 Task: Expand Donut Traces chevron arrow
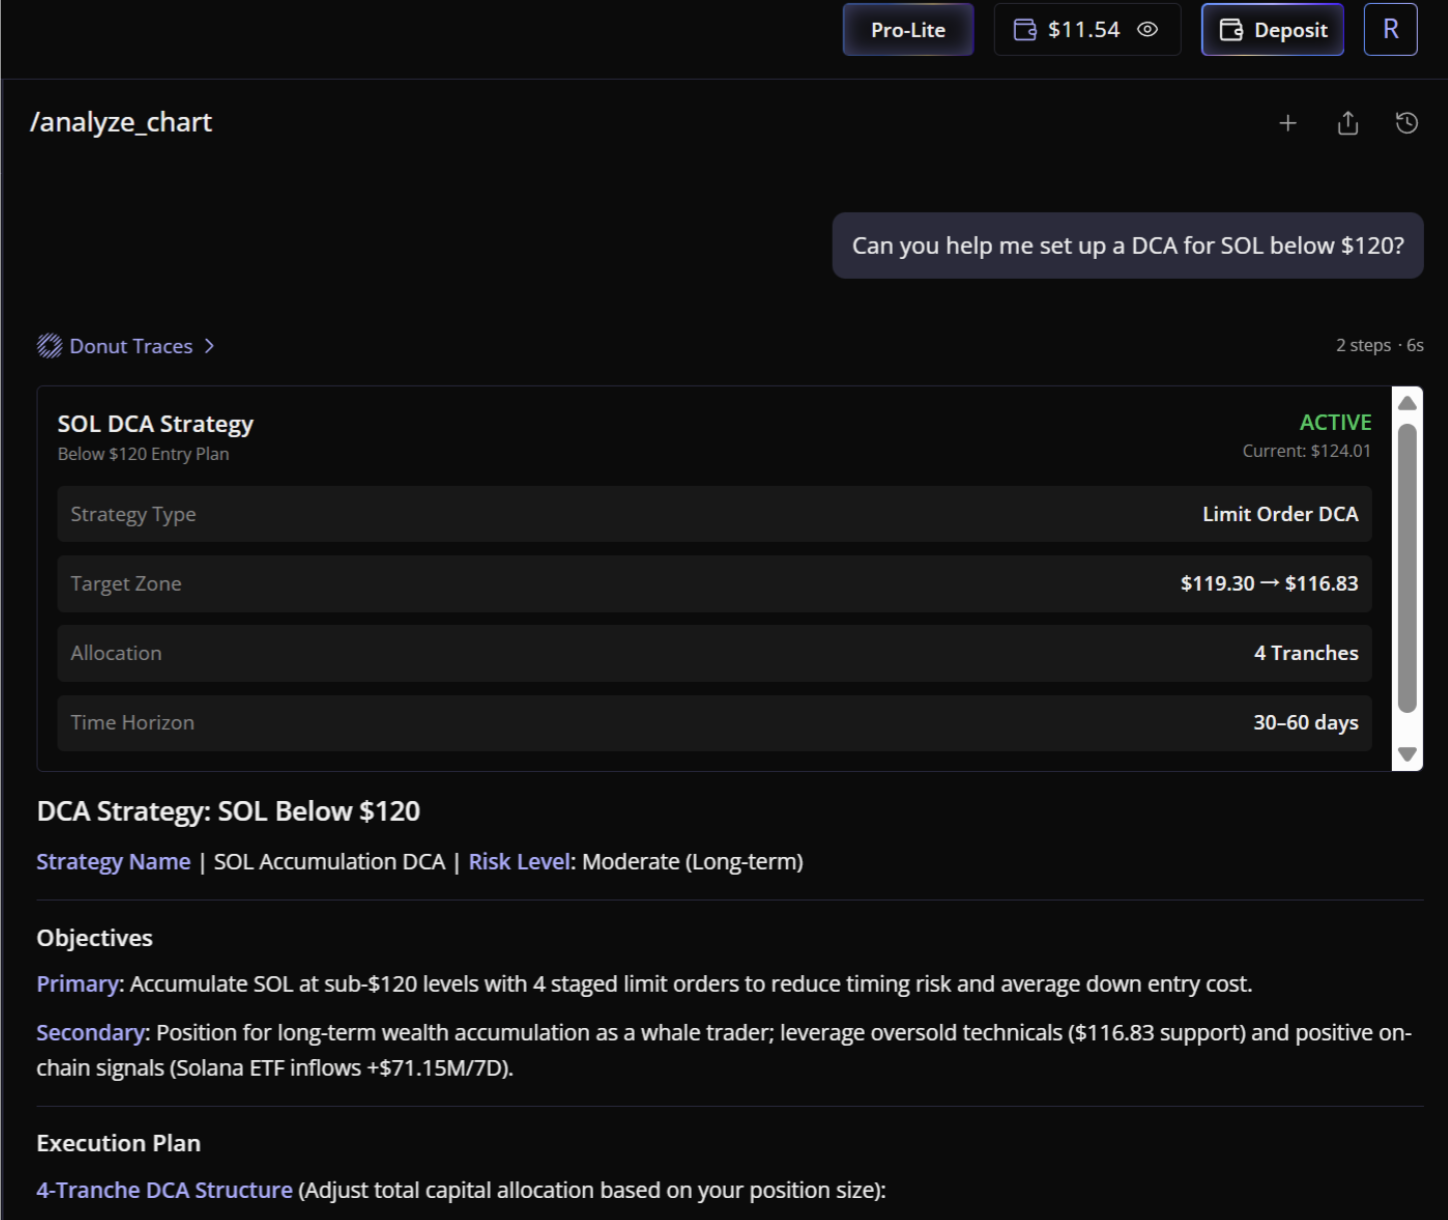click(x=209, y=346)
